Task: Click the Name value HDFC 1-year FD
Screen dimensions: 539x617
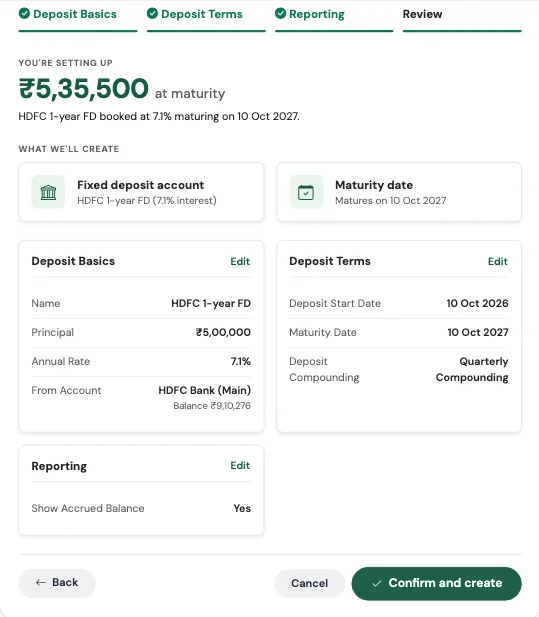Action: point(211,303)
